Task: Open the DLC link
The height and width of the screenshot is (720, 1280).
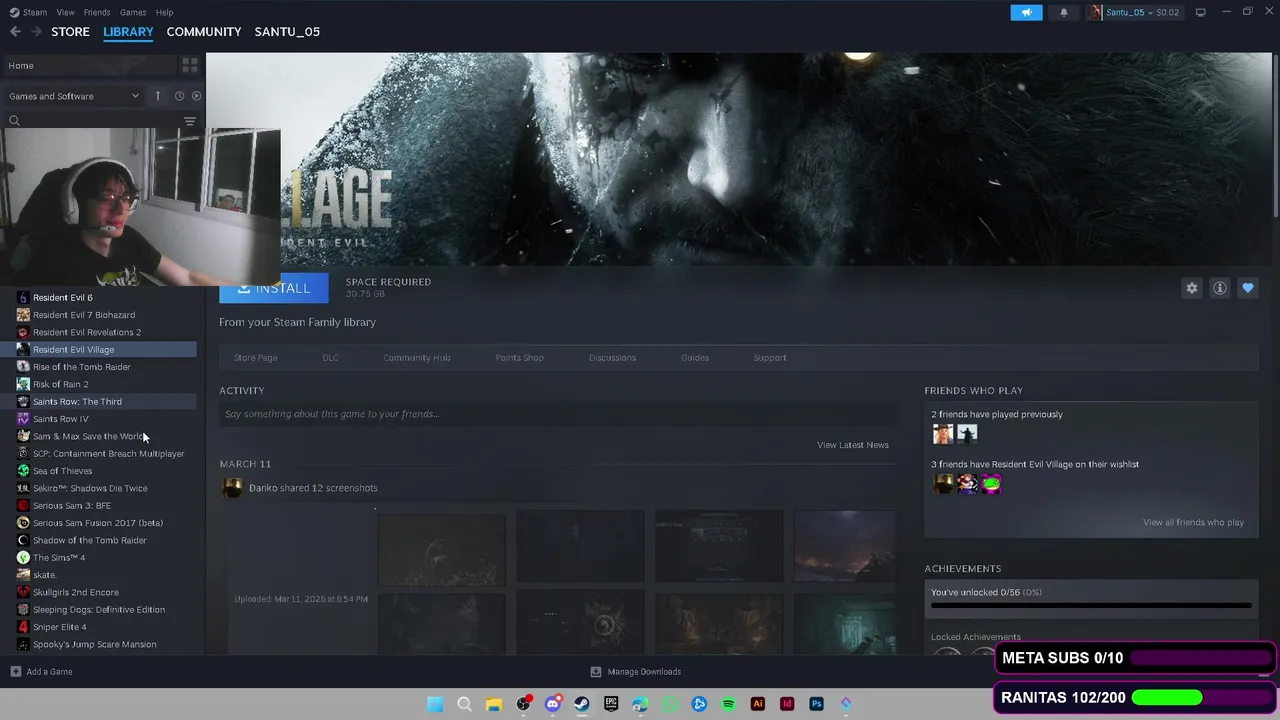Action: point(330,357)
